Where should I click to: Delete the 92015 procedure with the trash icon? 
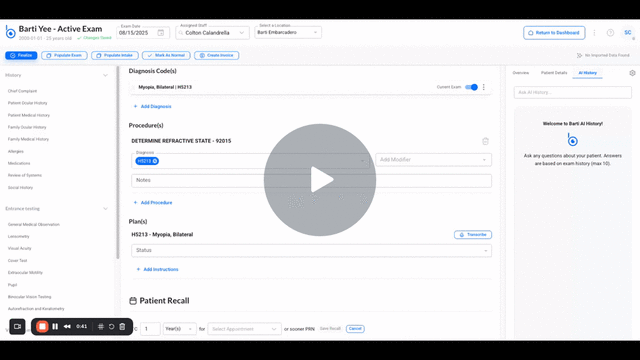(x=485, y=141)
